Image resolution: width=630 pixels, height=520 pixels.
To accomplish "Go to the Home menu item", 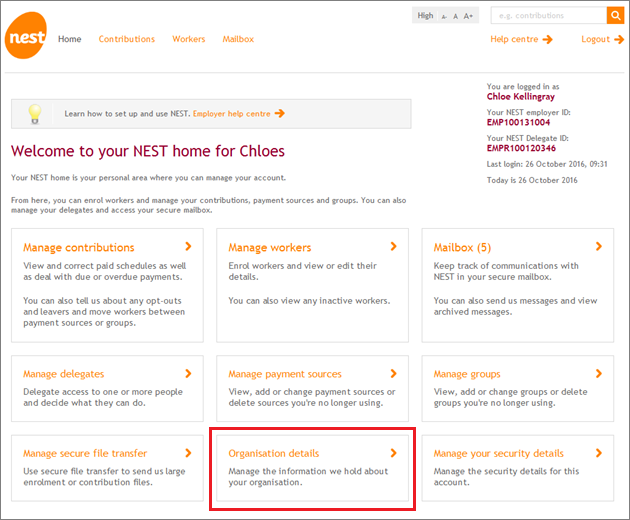I will (x=70, y=39).
